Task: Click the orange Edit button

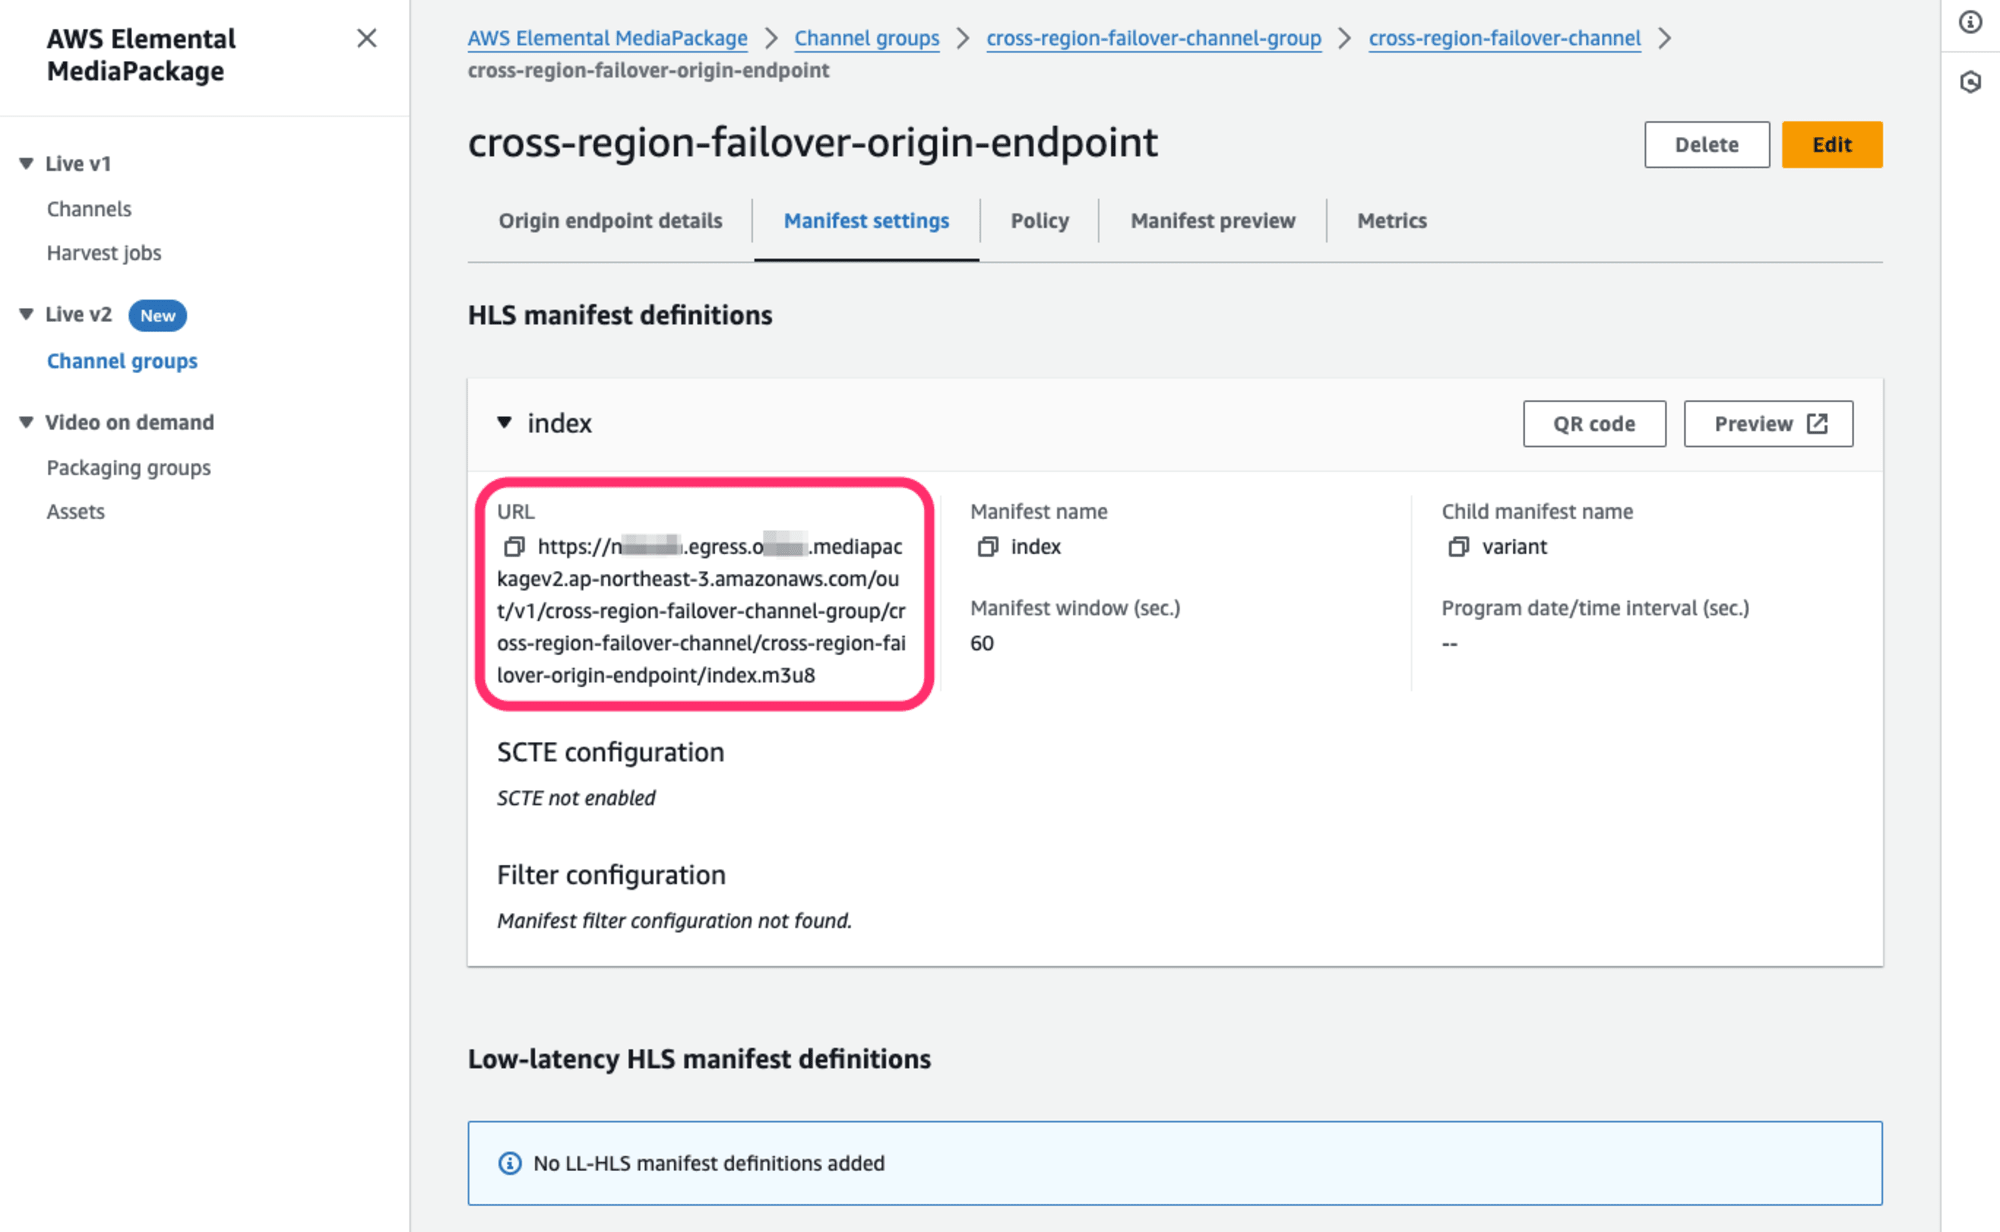Action: coord(1832,145)
